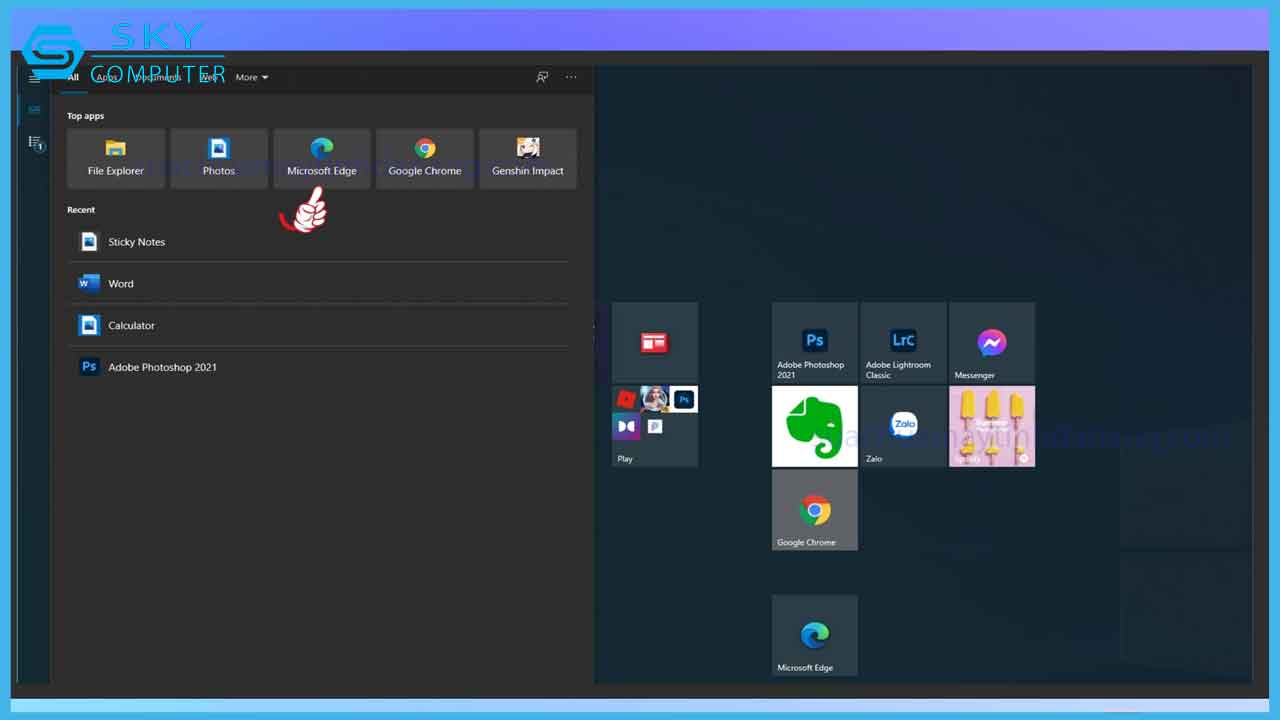
Task: Click the Roblox icon in Play folder
Action: tap(626, 399)
